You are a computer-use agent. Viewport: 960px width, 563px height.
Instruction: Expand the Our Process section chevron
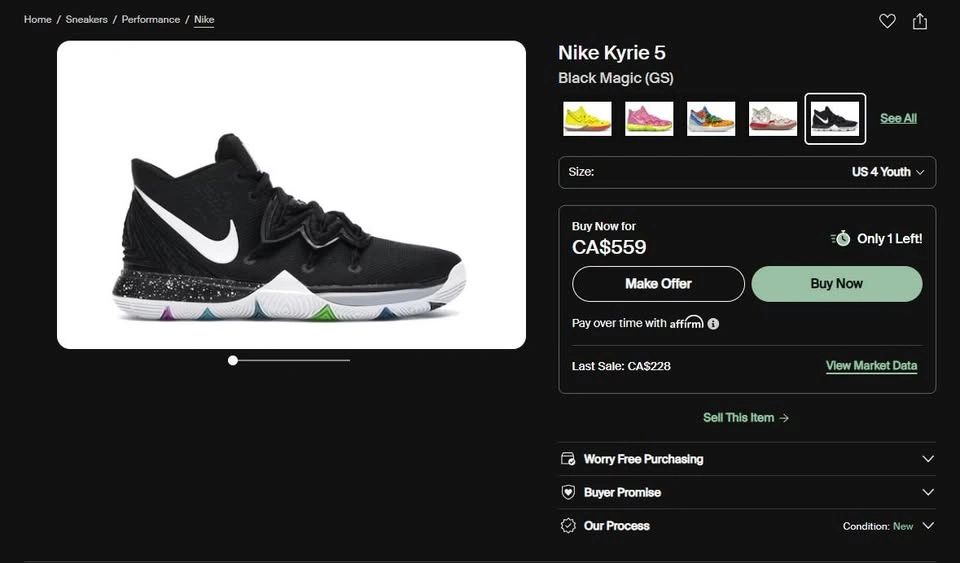928,526
